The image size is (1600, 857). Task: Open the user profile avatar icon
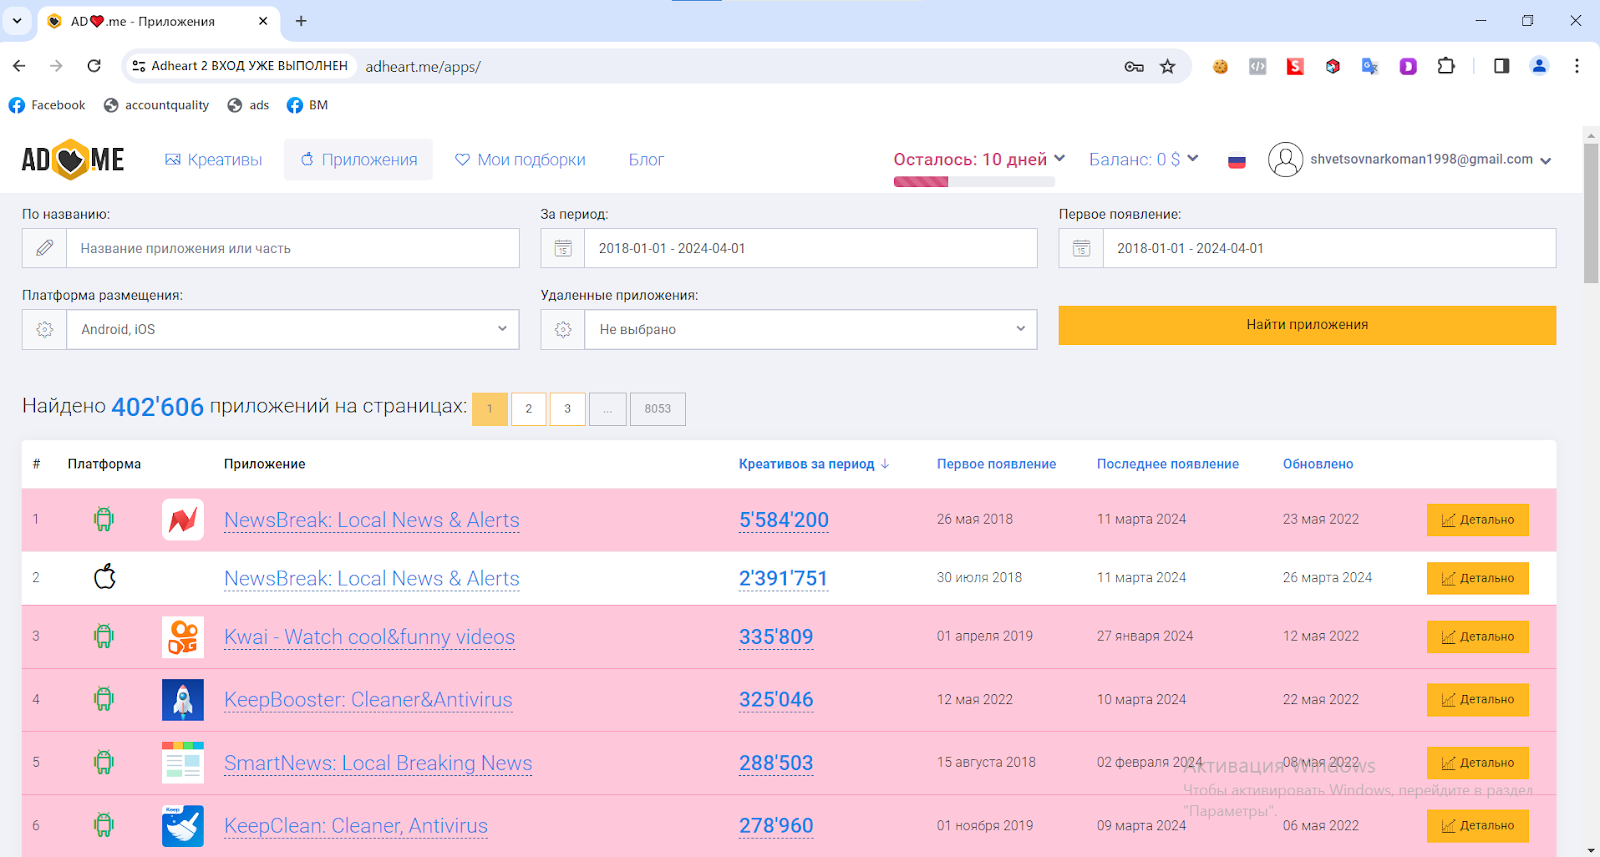[1285, 160]
